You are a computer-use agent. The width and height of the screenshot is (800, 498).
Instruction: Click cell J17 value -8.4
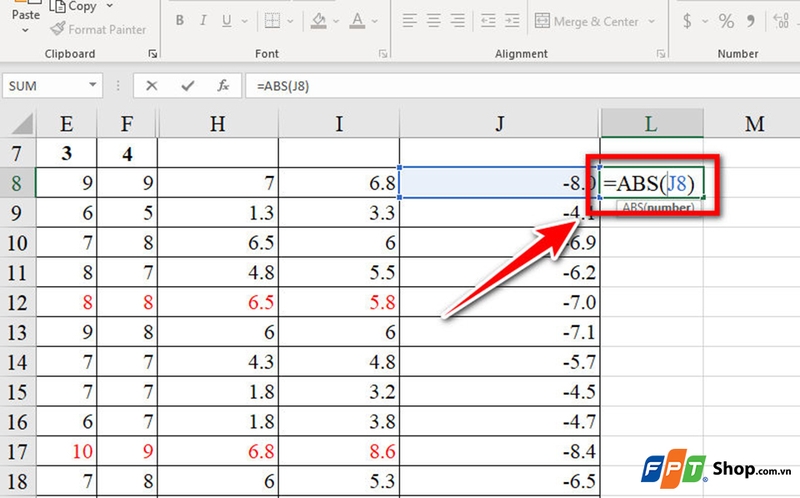tap(499, 451)
